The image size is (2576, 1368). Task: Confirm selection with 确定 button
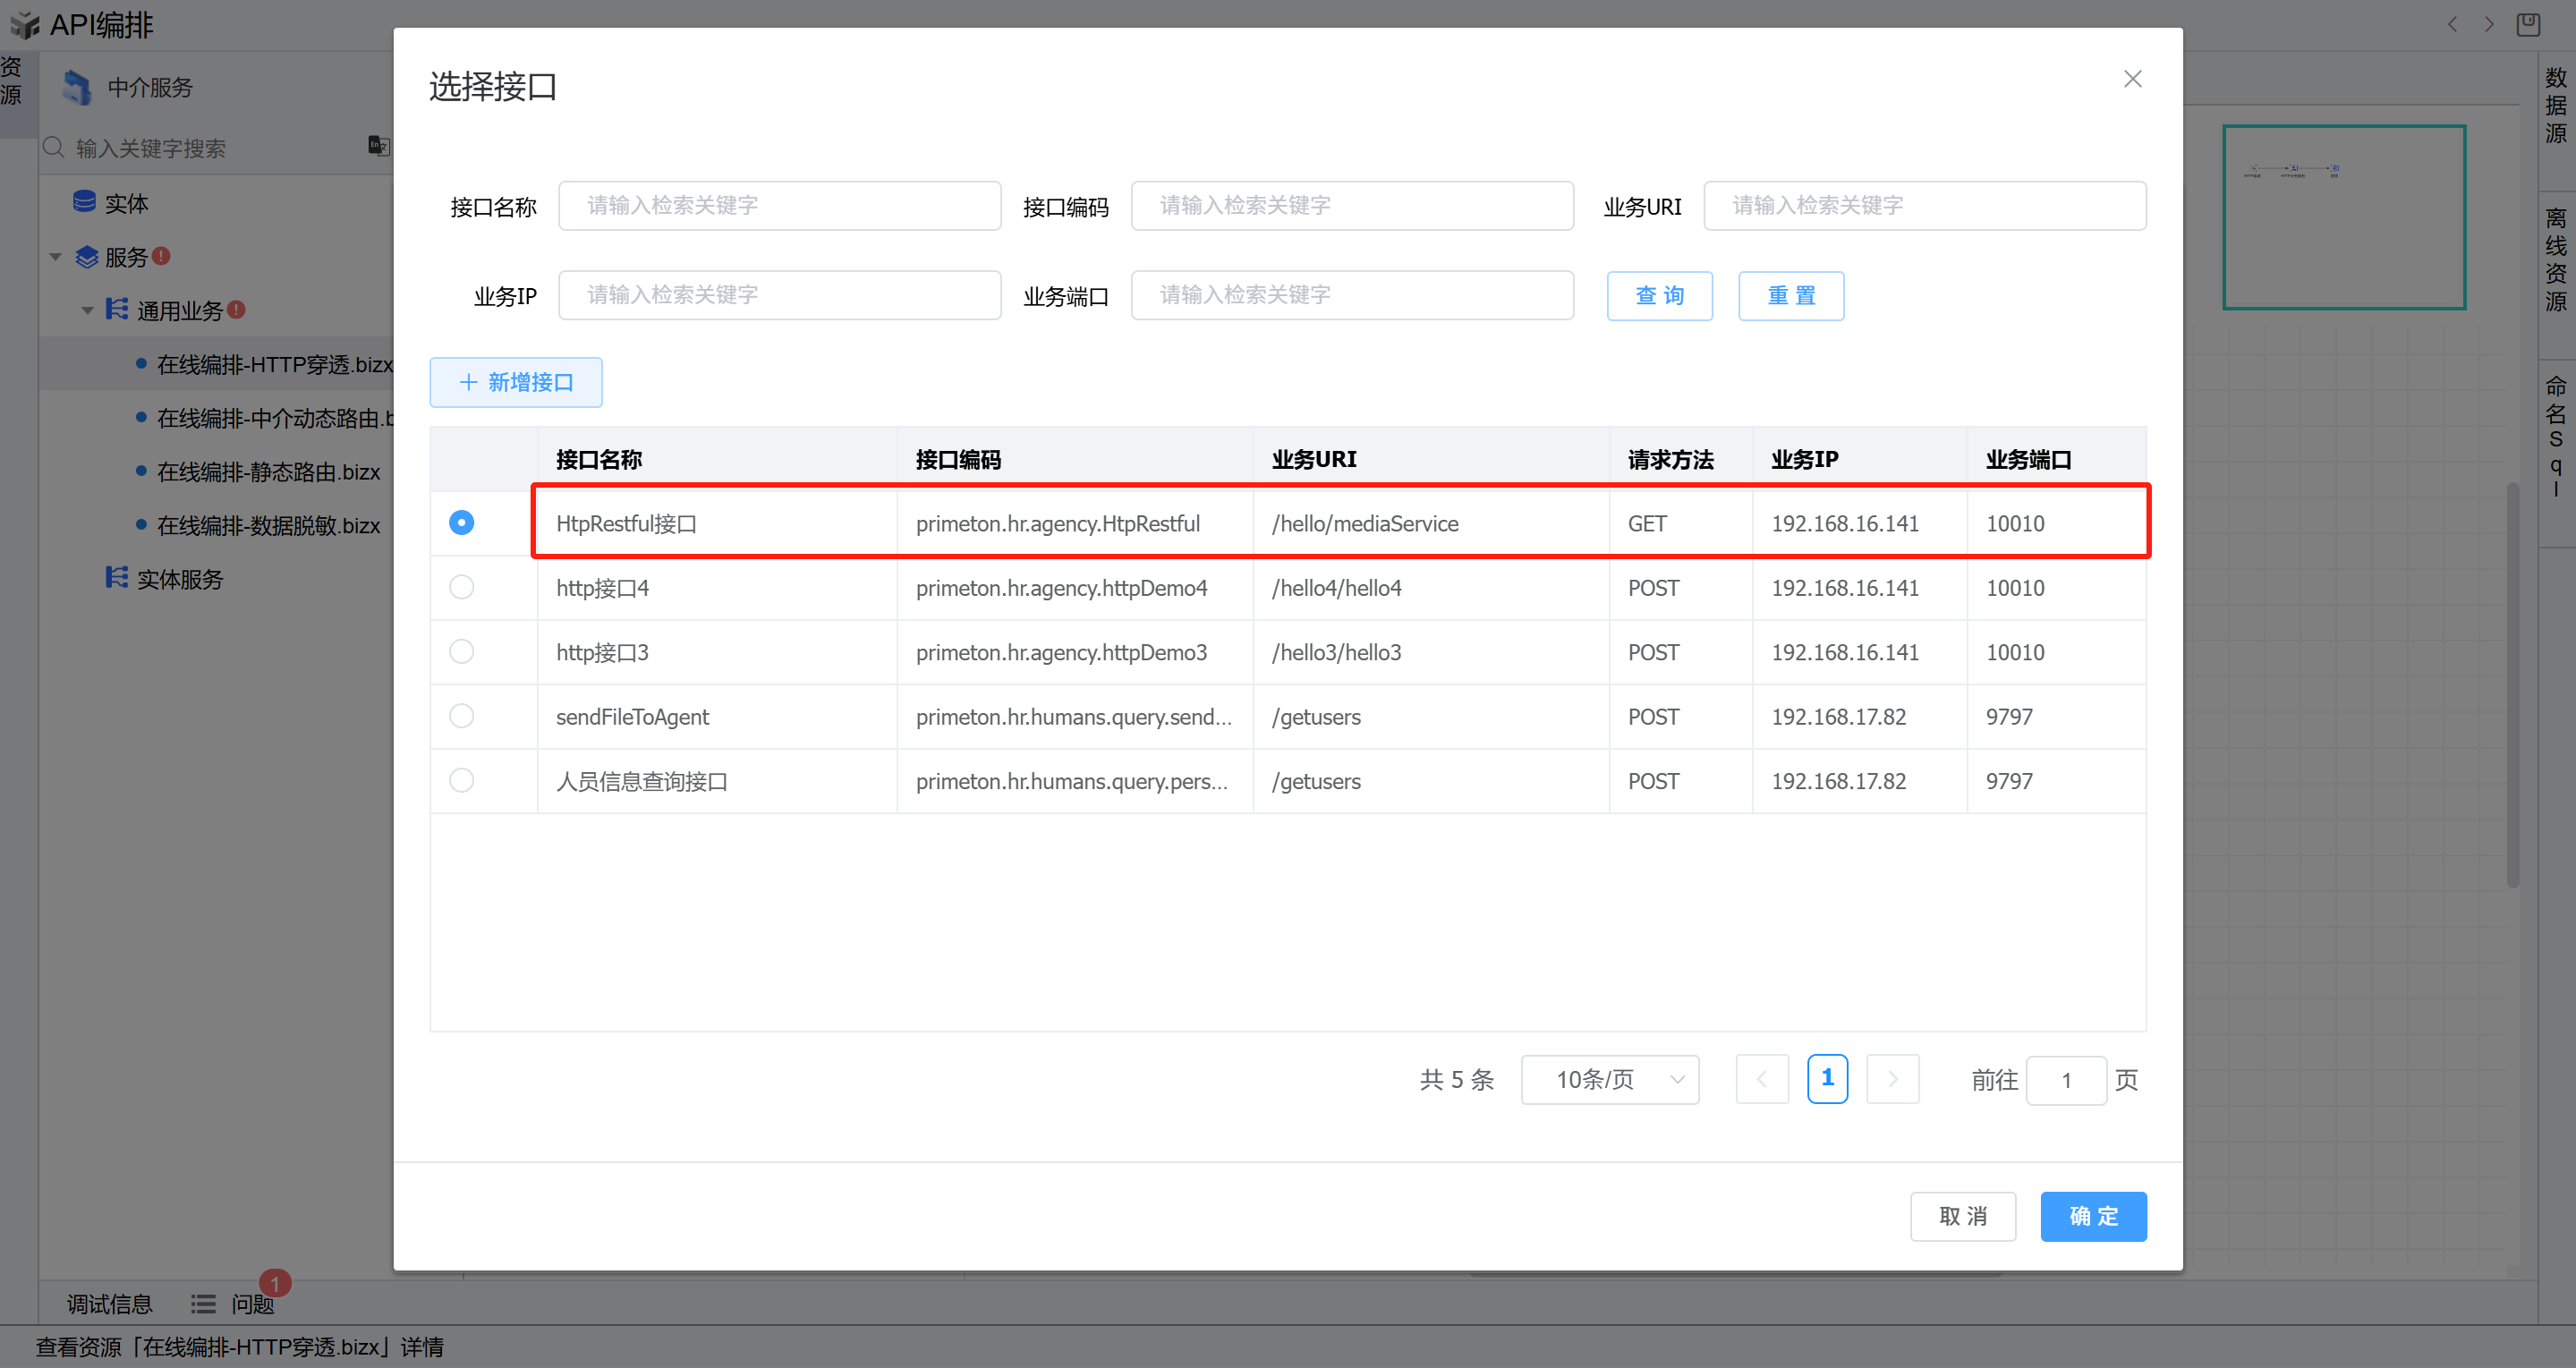pyautogui.click(x=2093, y=1216)
